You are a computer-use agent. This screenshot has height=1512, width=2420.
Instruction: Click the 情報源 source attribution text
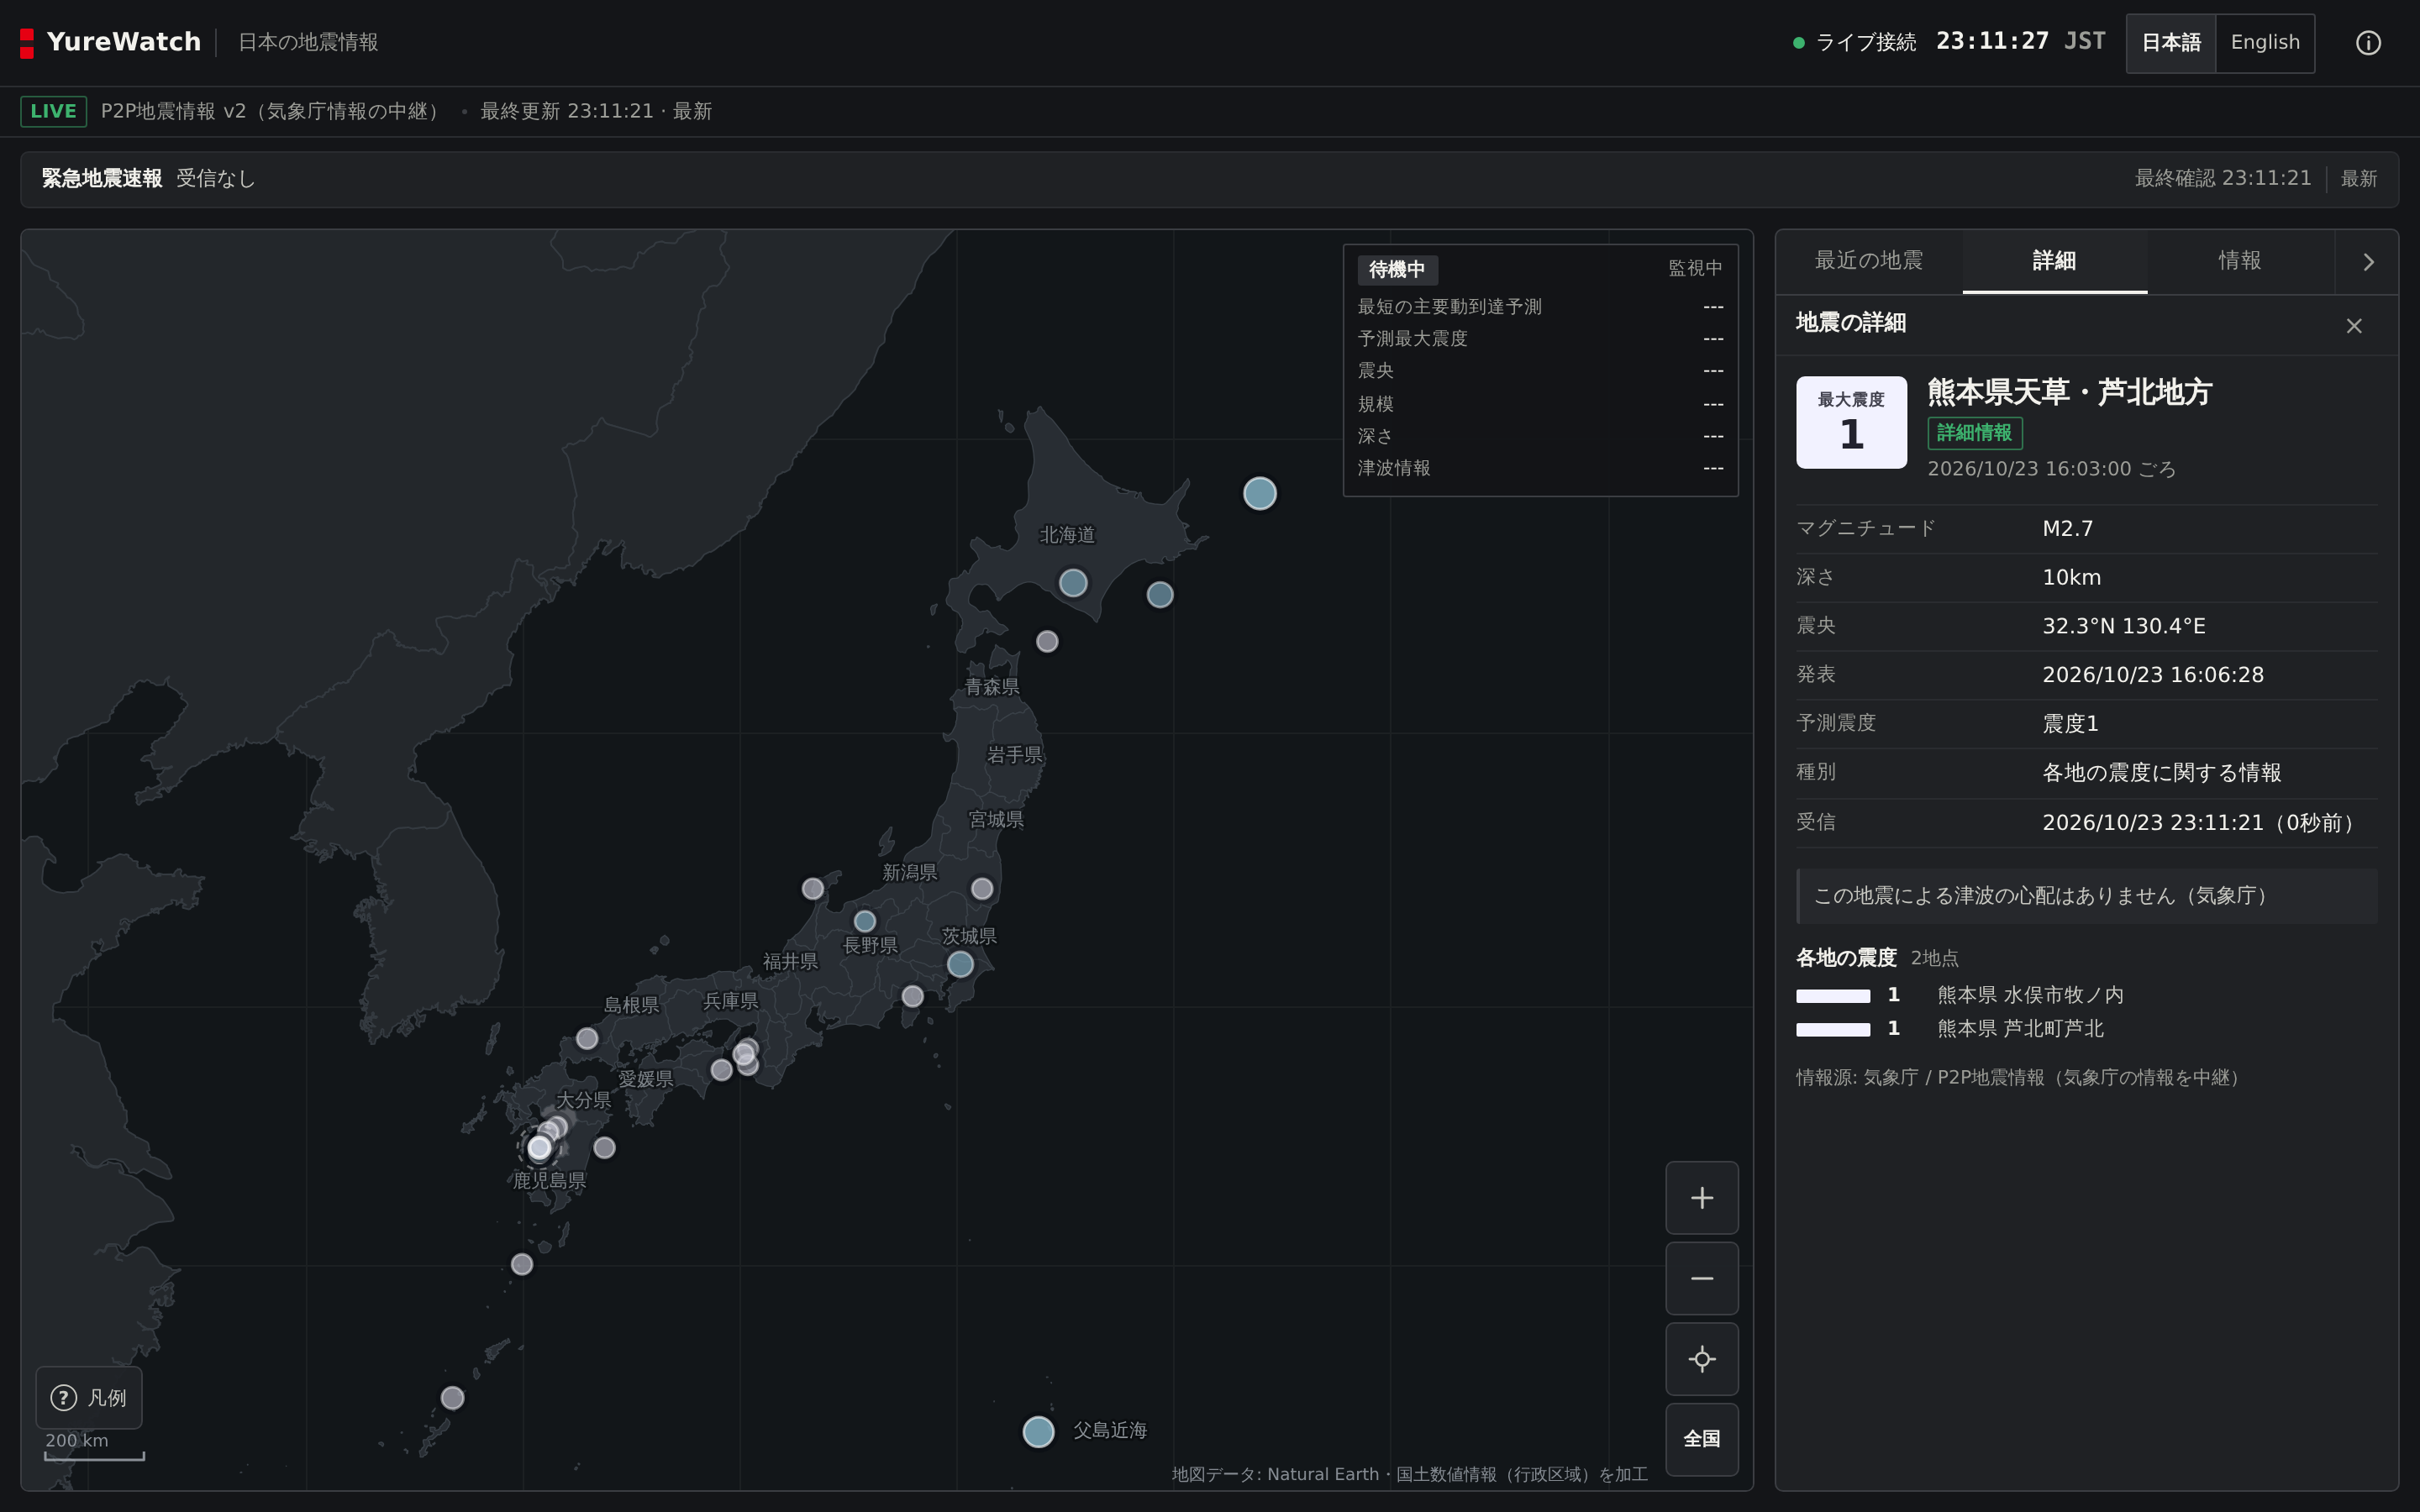click(x=2020, y=1078)
